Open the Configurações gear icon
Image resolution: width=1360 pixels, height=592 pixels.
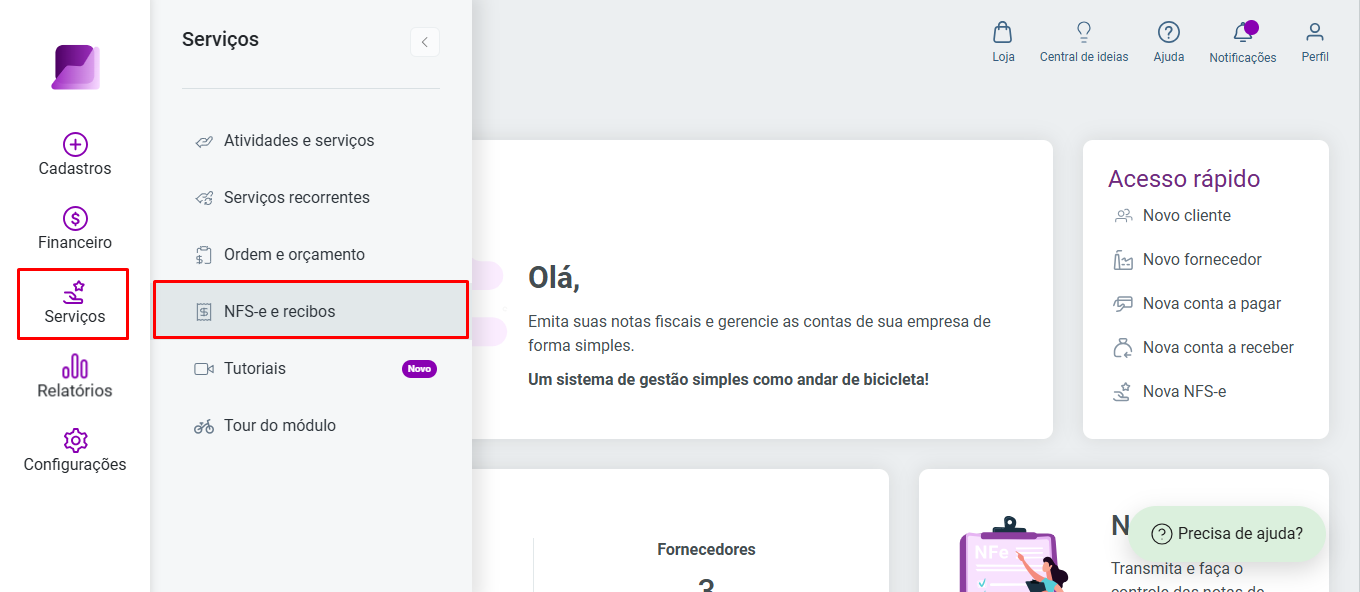point(75,441)
